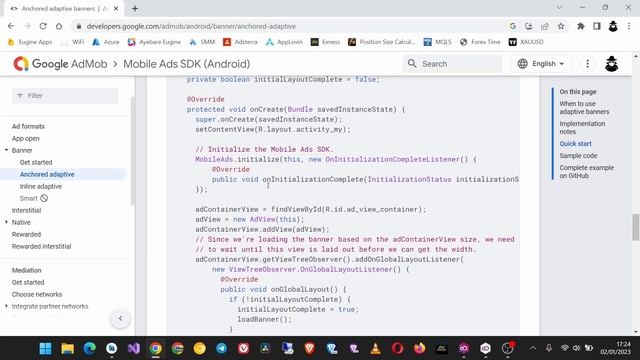Open Position Size Calculator bookmark
Image resolution: width=640 pixels, height=360 pixels.
click(381, 42)
